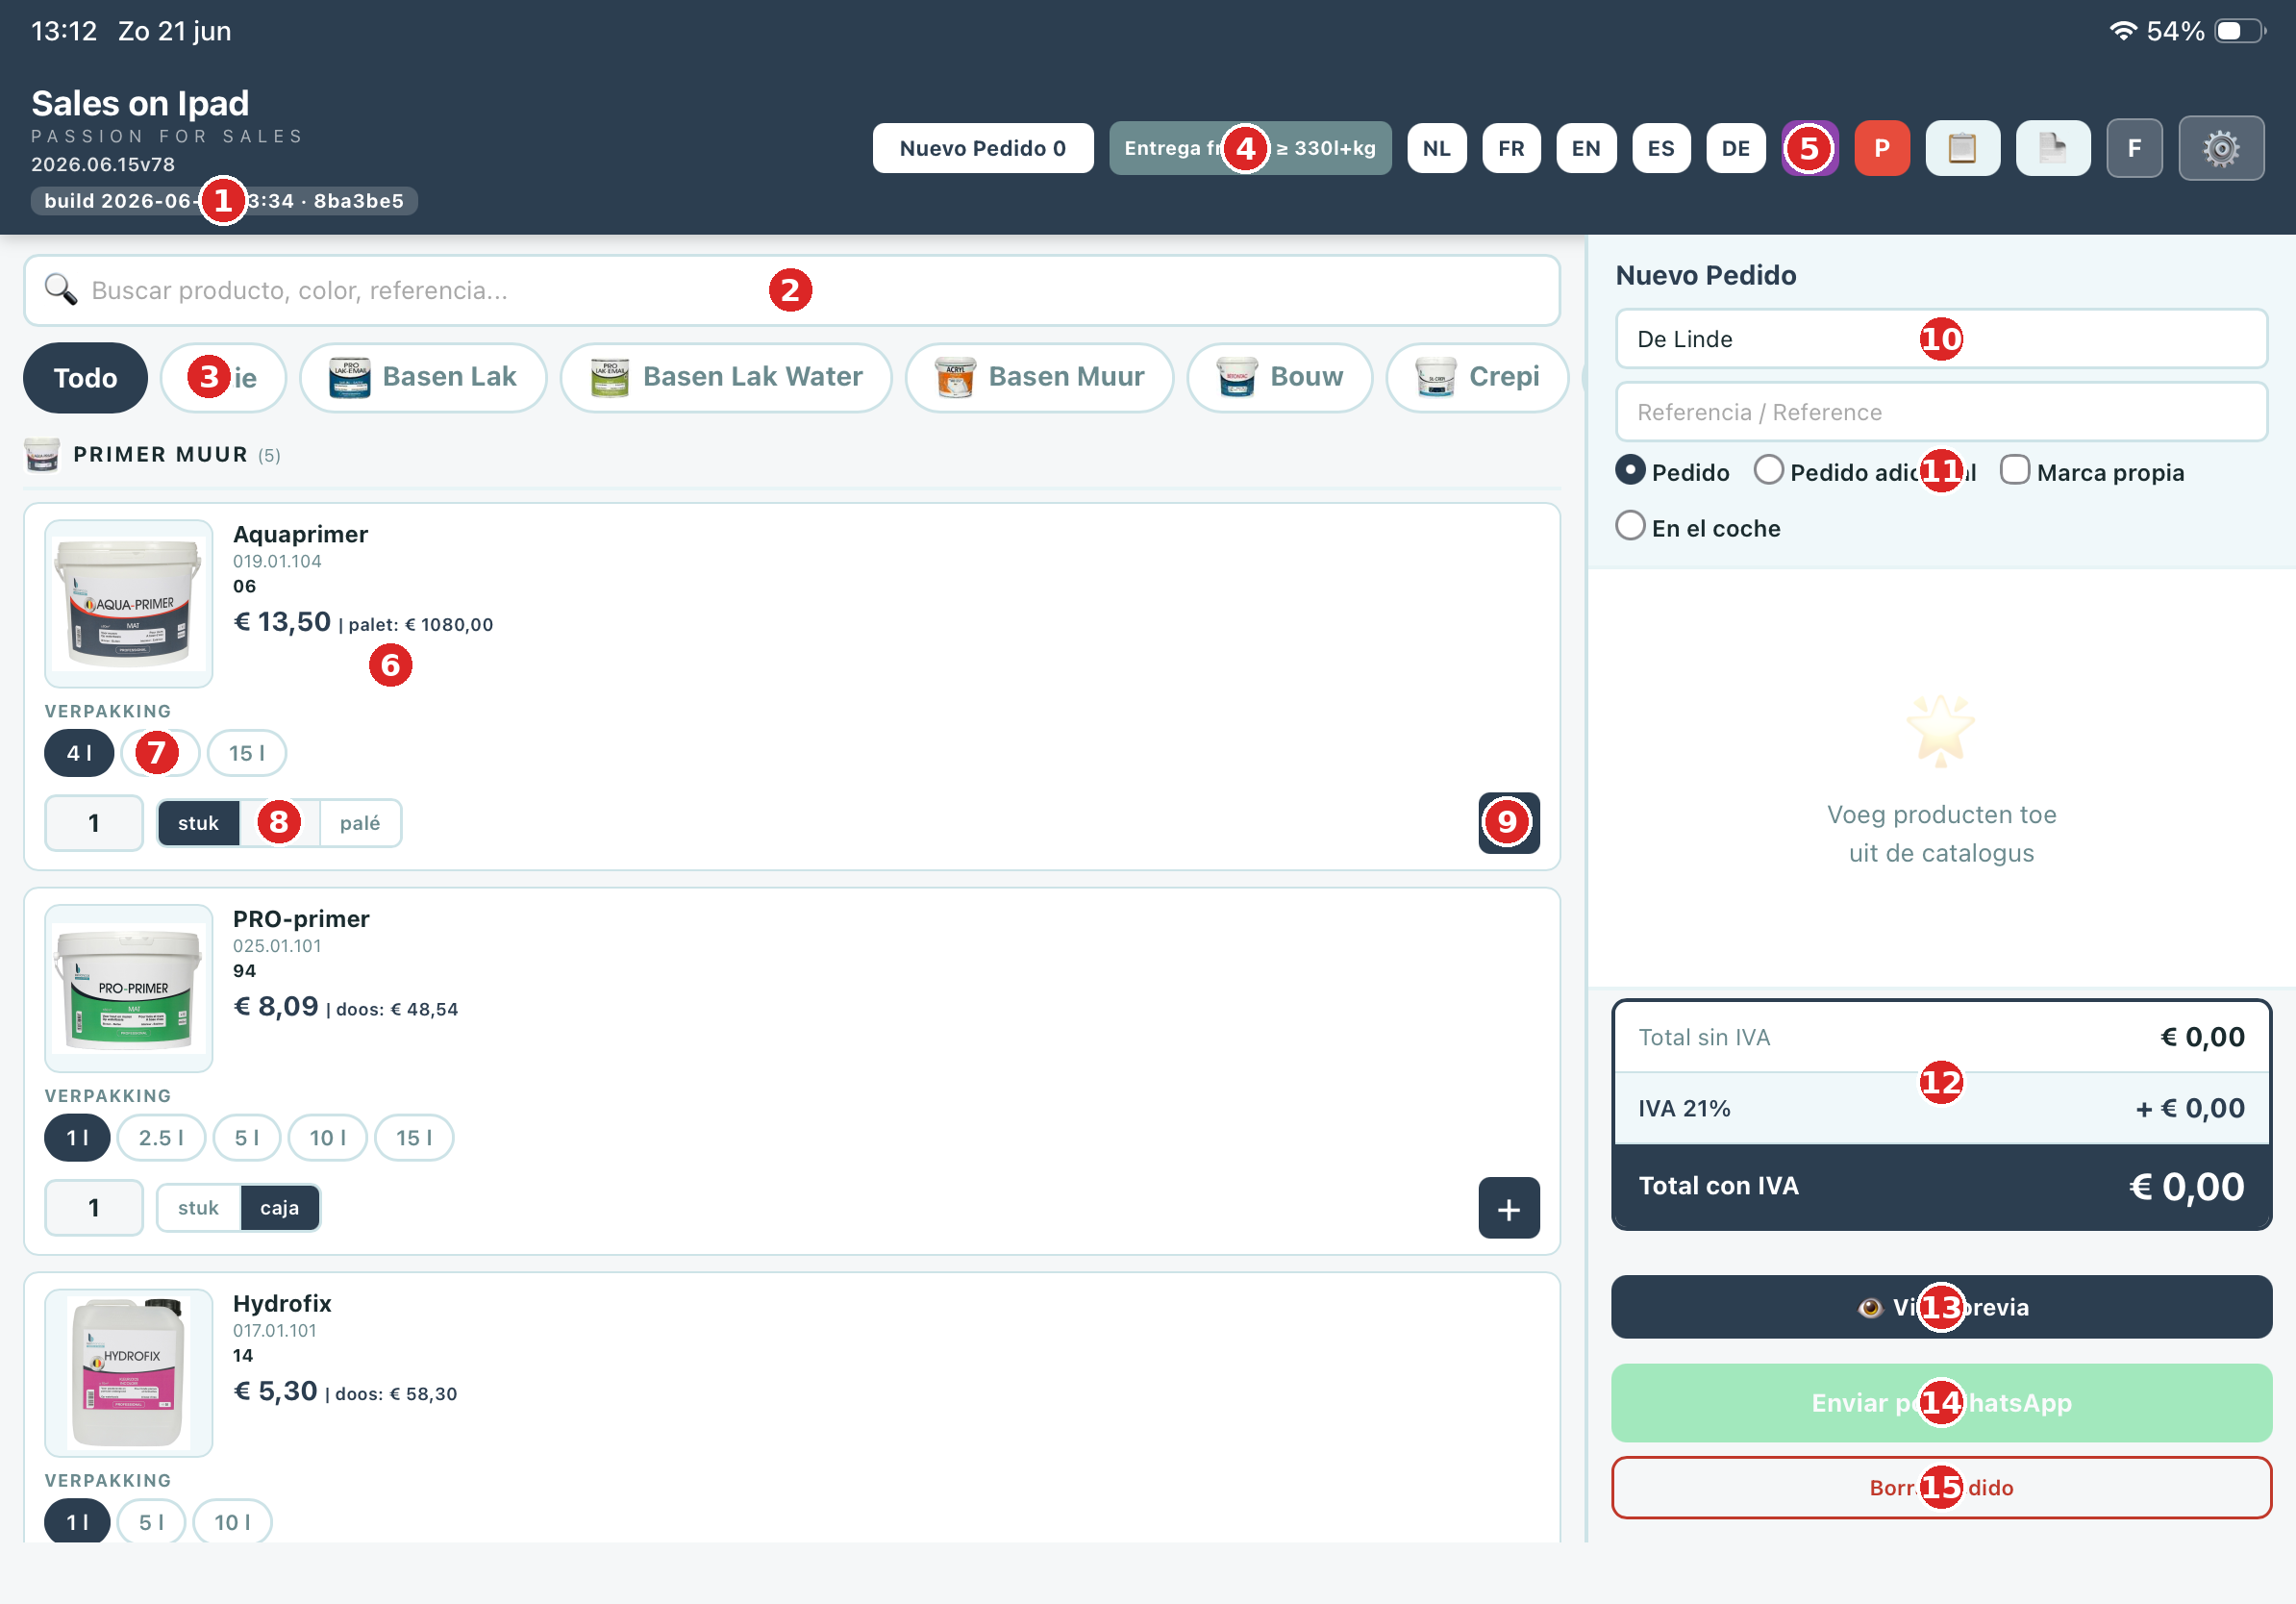Choose the 15 l packaging for Aquaprimer
2296x1604 pixels.
click(246, 753)
